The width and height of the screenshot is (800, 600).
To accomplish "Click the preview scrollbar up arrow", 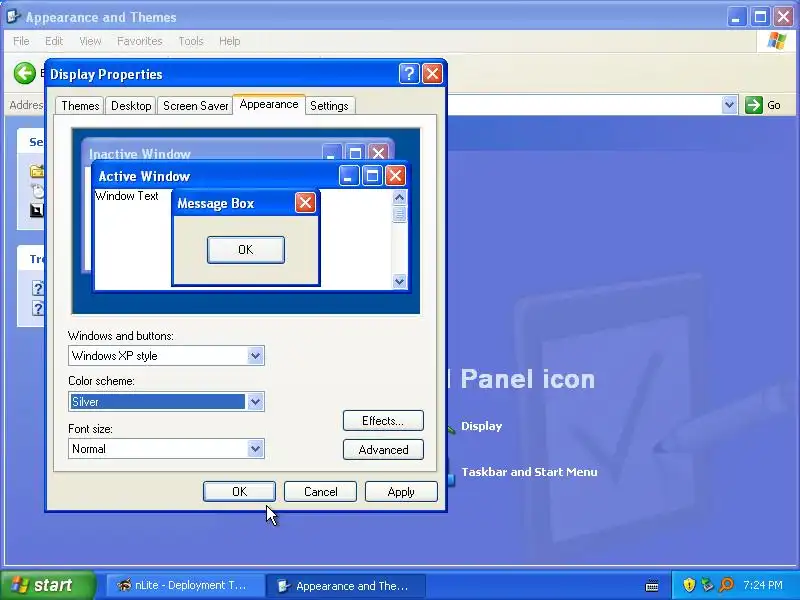I will click(399, 197).
